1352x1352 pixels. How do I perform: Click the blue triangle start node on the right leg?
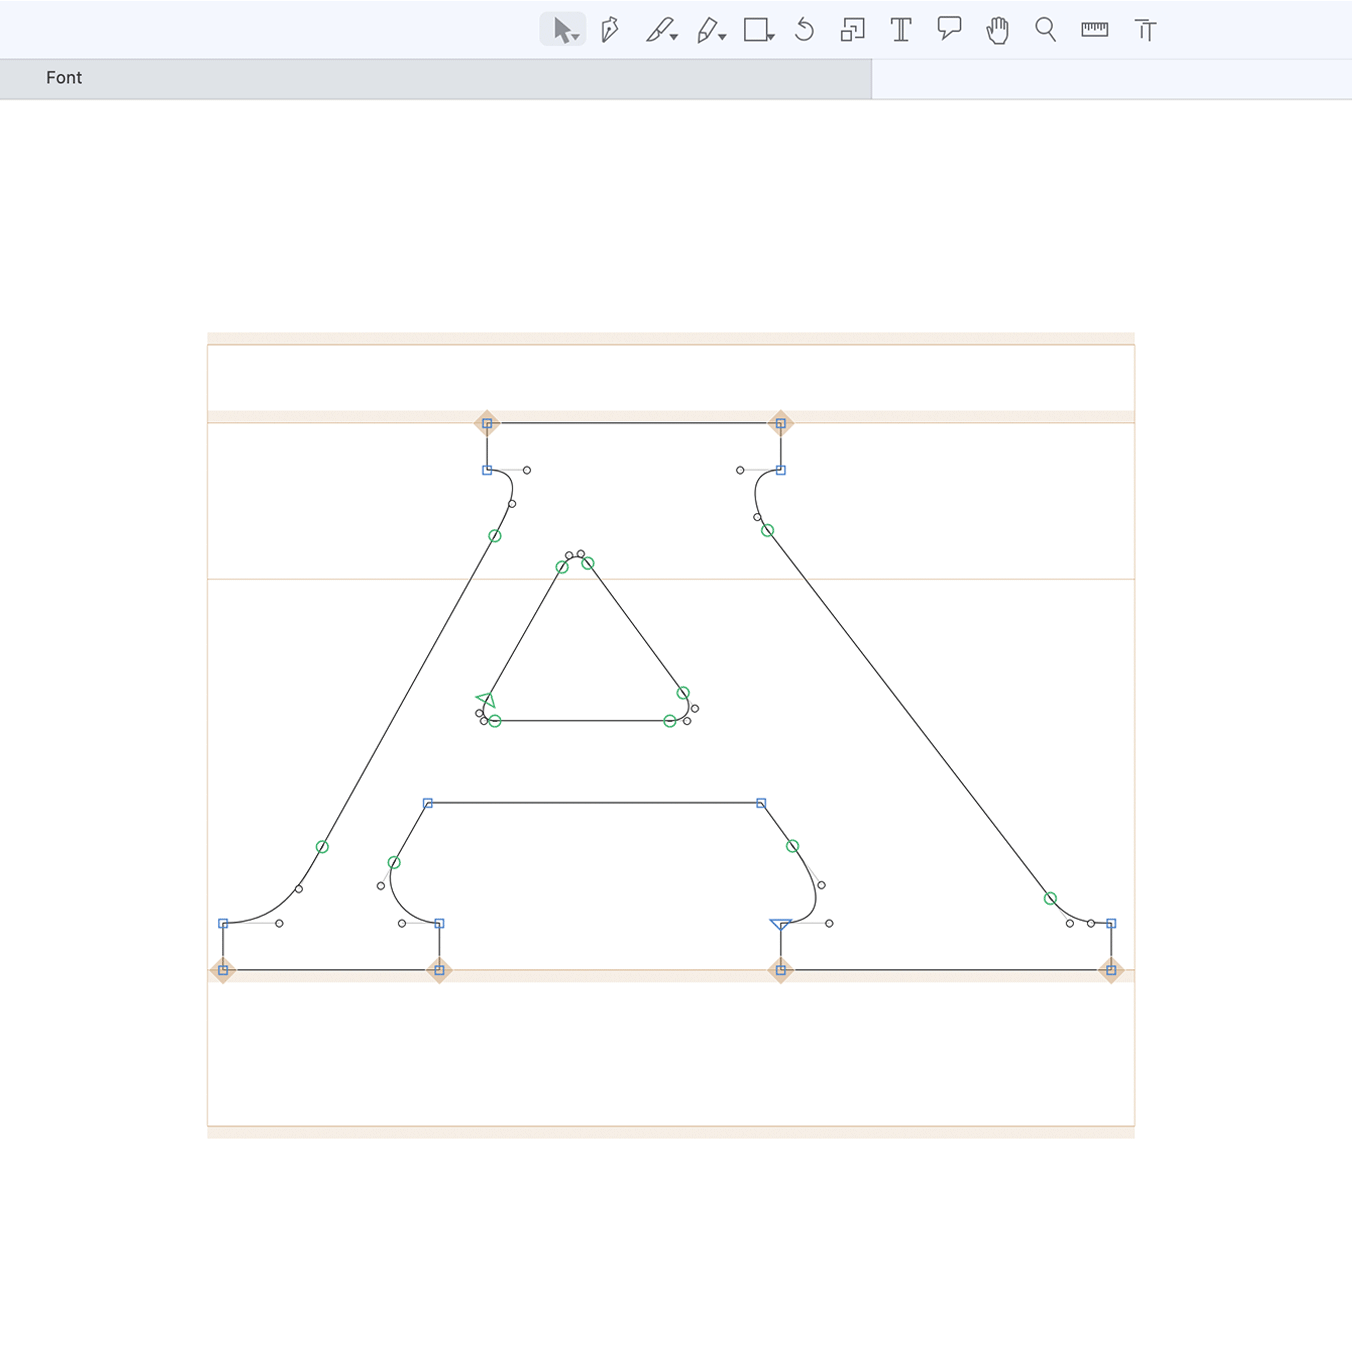[x=781, y=924]
